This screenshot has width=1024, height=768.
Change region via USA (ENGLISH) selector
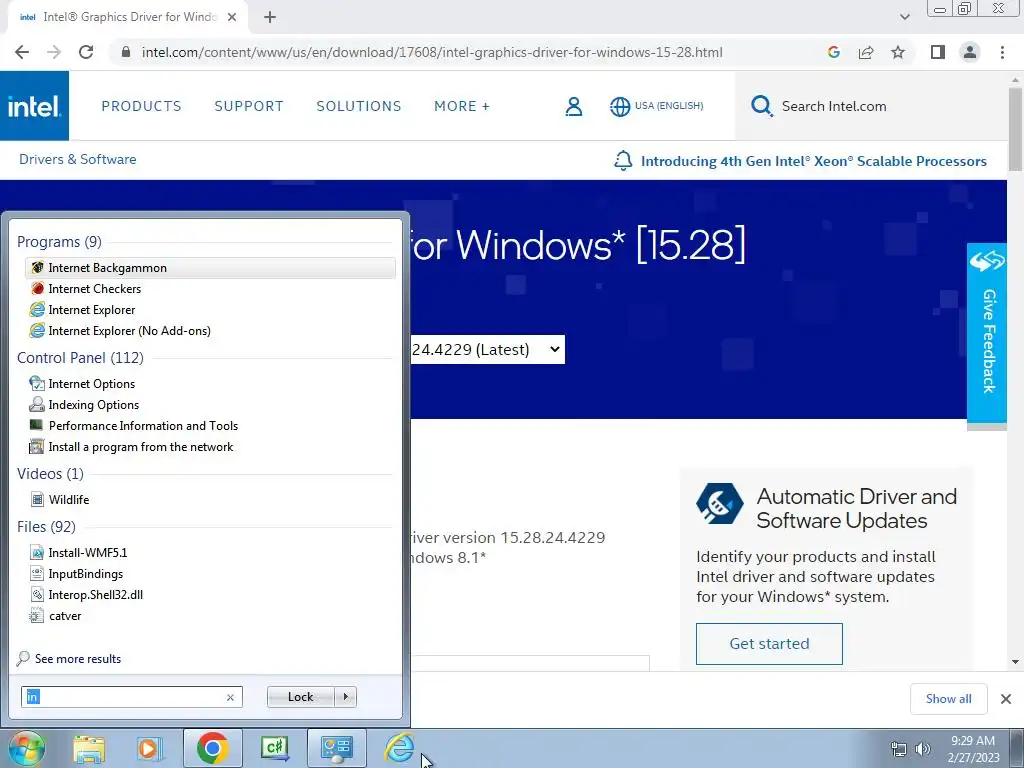click(x=657, y=106)
